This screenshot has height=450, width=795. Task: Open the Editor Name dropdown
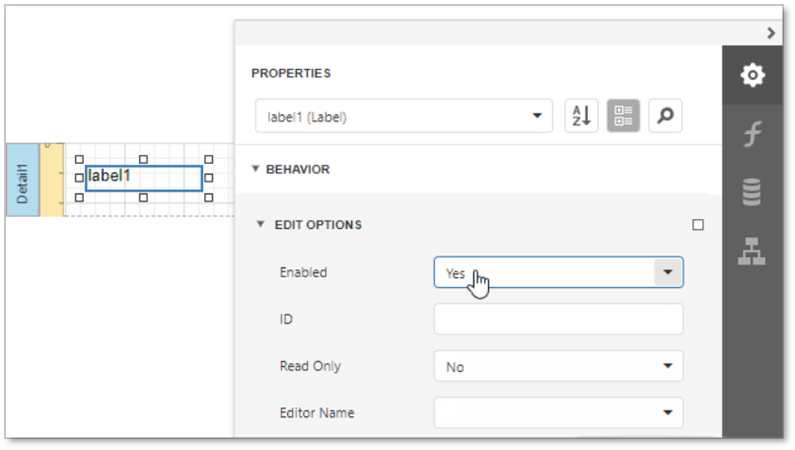558,412
